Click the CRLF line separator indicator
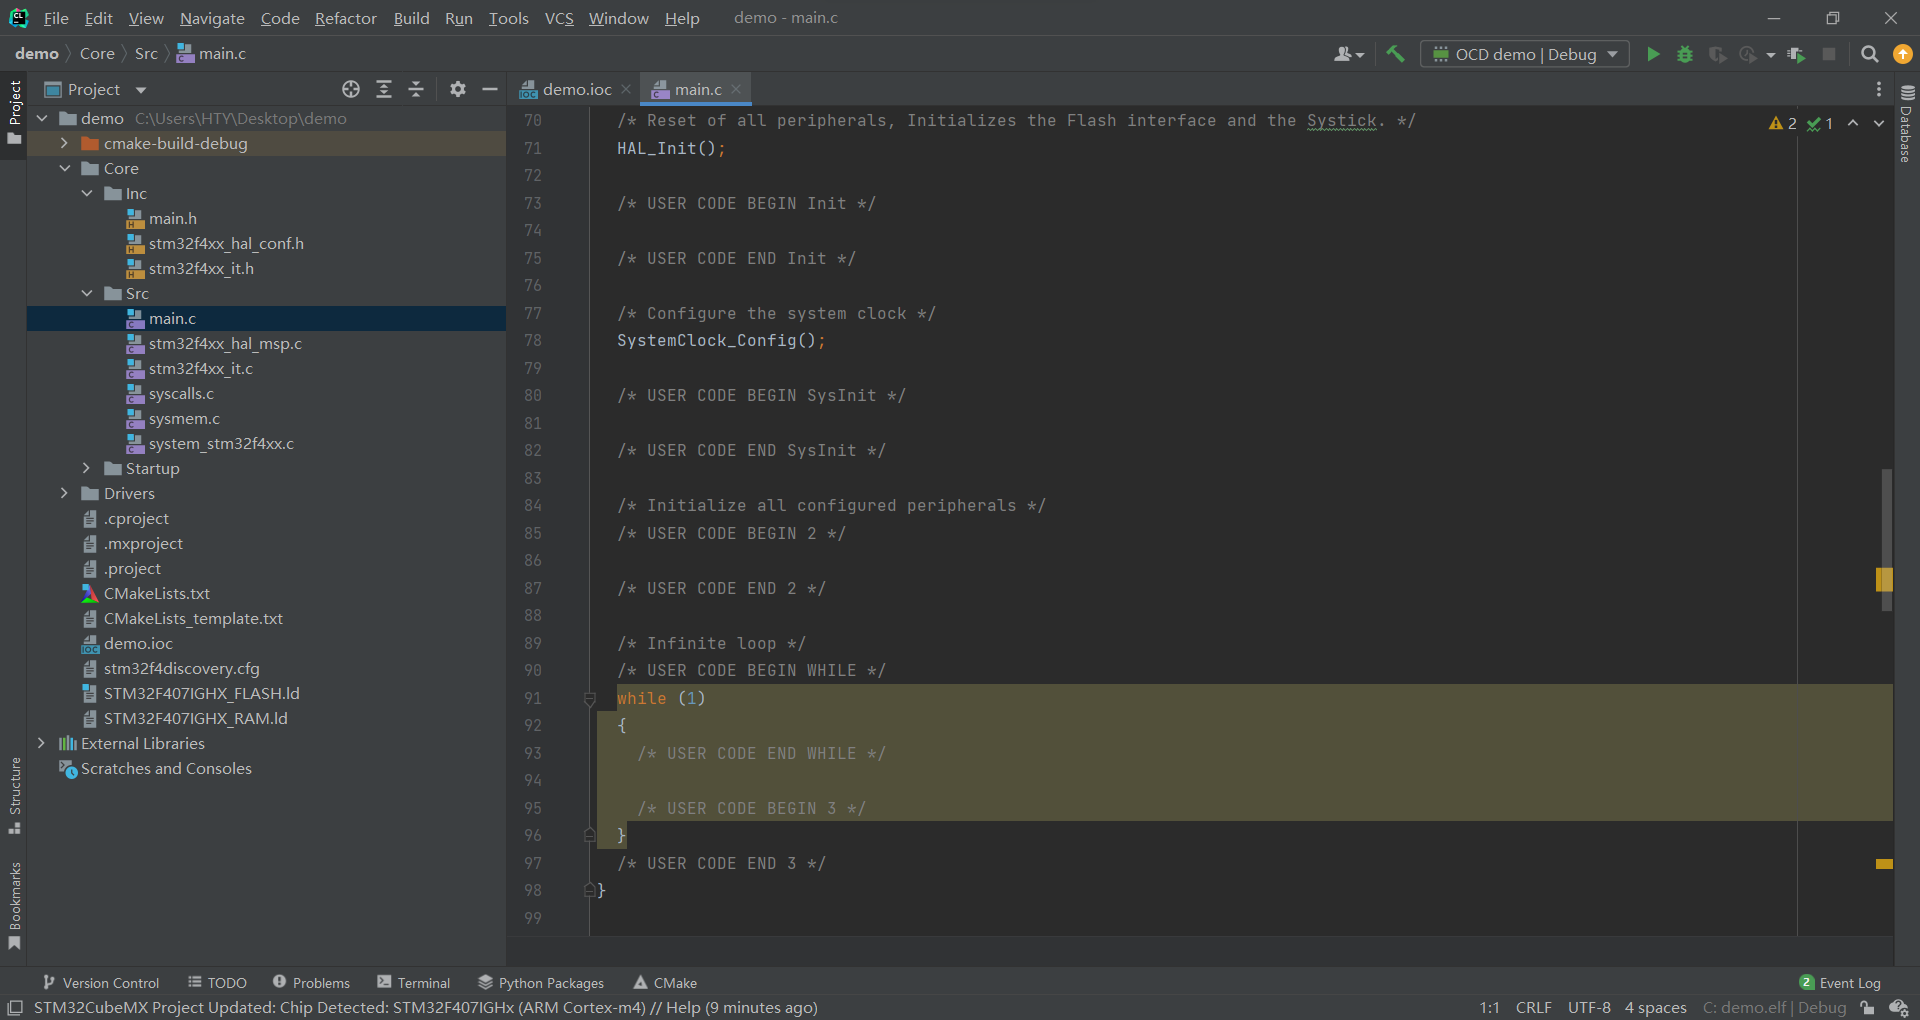1920x1020 pixels. pos(1533,1007)
